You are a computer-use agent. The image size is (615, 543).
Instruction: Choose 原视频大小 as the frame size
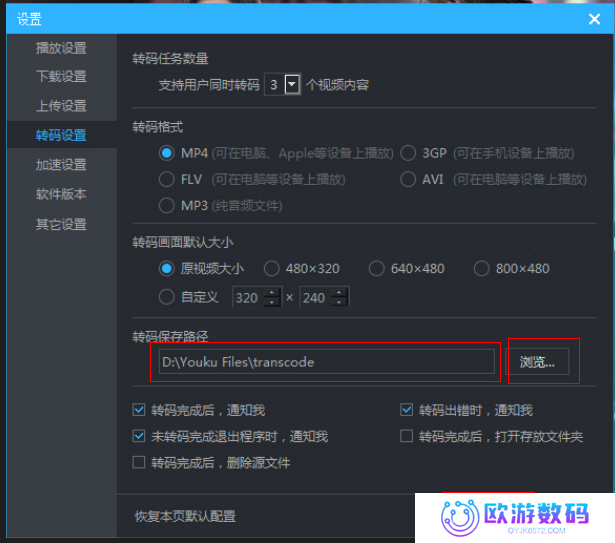[x=167, y=269]
